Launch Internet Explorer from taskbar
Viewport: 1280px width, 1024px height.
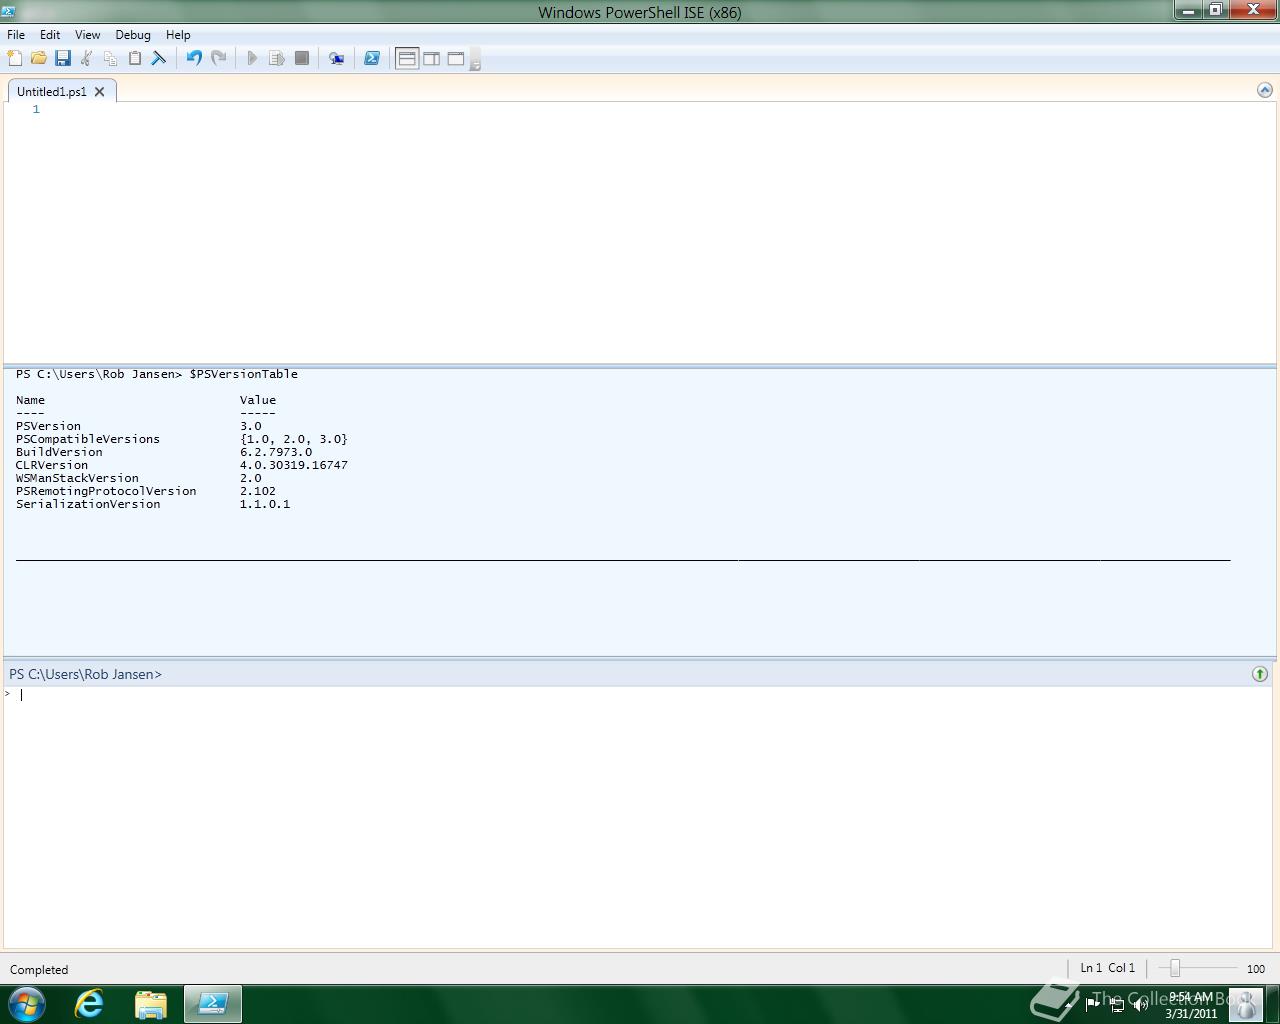point(89,1004)
